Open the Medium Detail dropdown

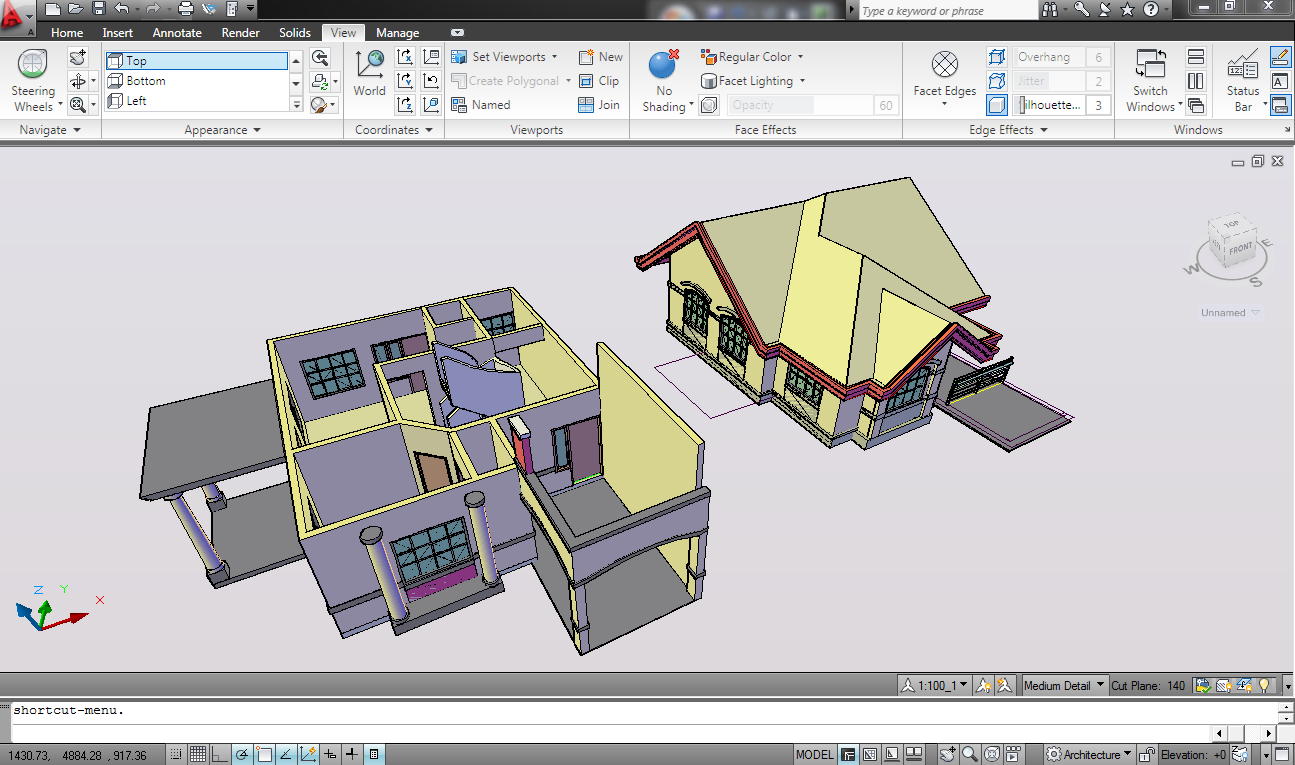[x=1065, y=686]
